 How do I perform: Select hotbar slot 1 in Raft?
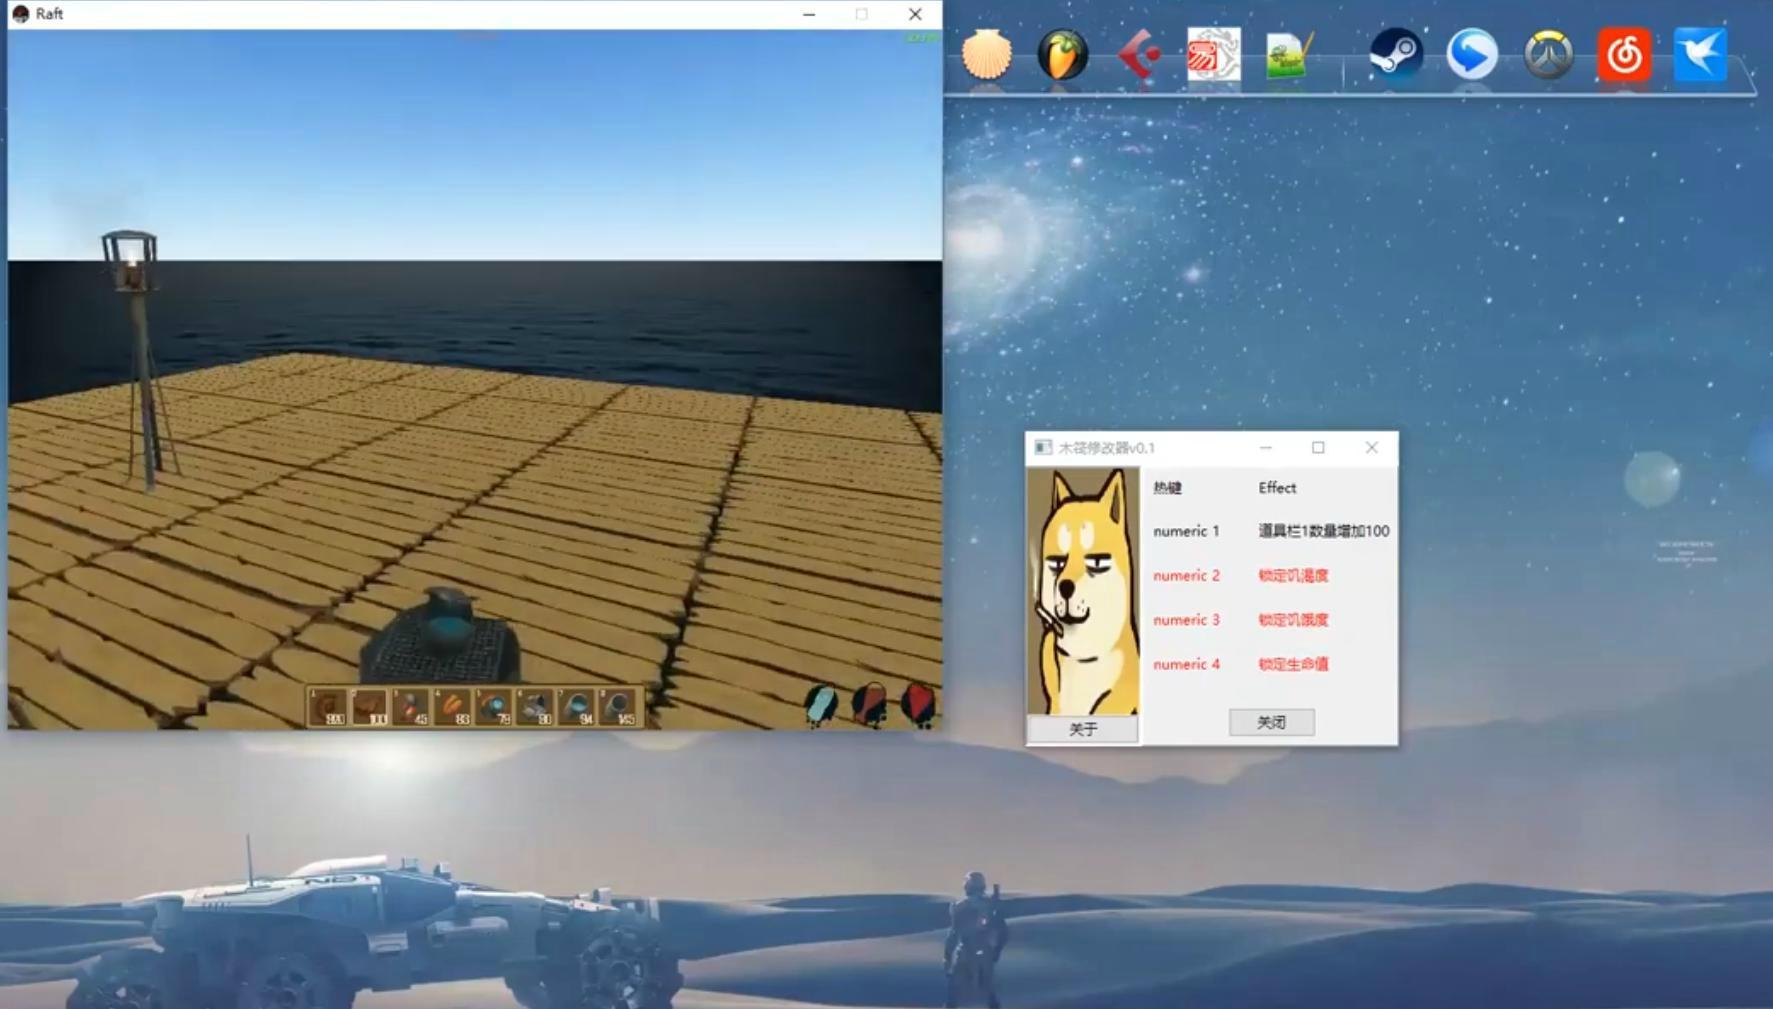pos(327,707)
